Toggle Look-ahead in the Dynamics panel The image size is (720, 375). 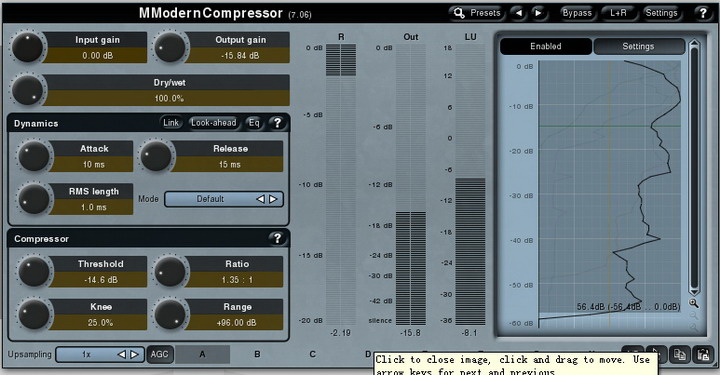[214, 123]
